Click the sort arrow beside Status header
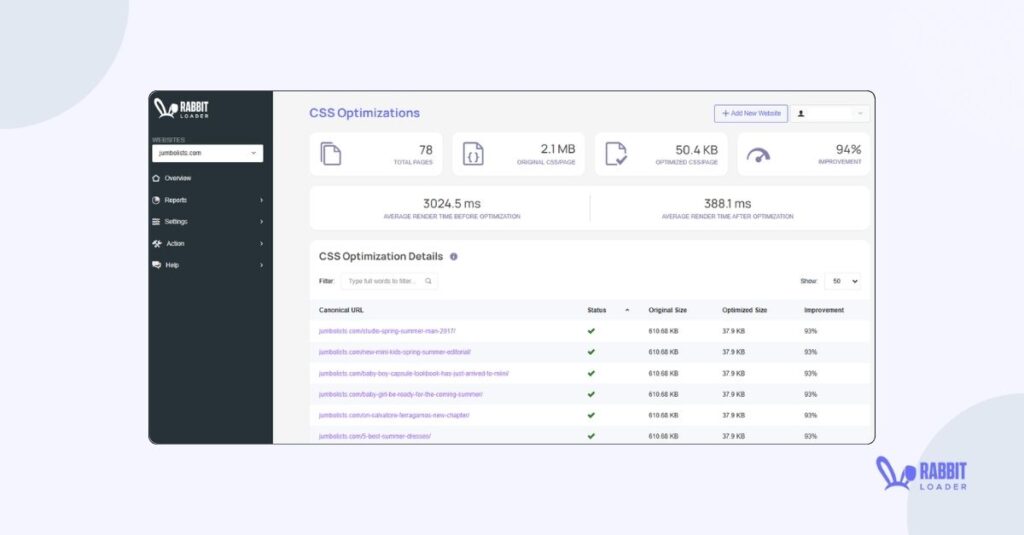Viewport: 1024px width, 535px height. tap(627, 310)
